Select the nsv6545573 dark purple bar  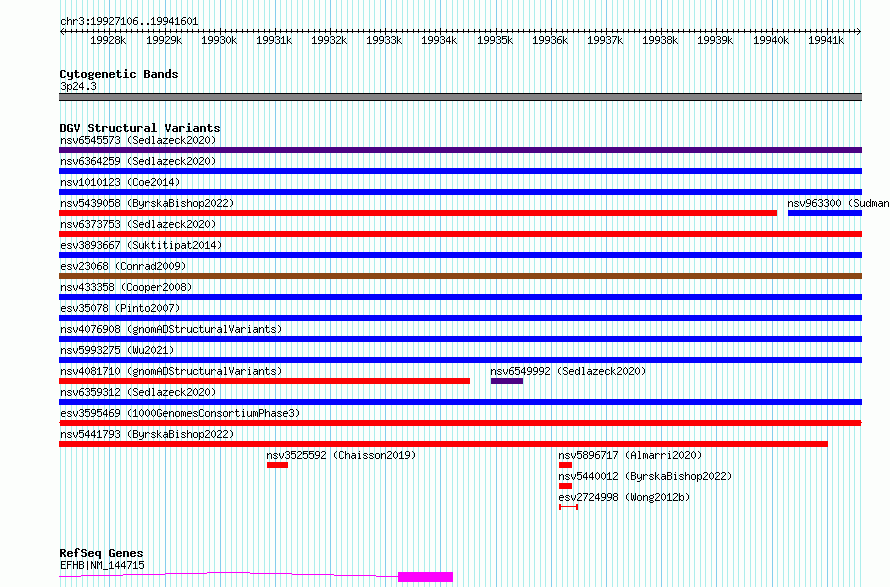460,150
